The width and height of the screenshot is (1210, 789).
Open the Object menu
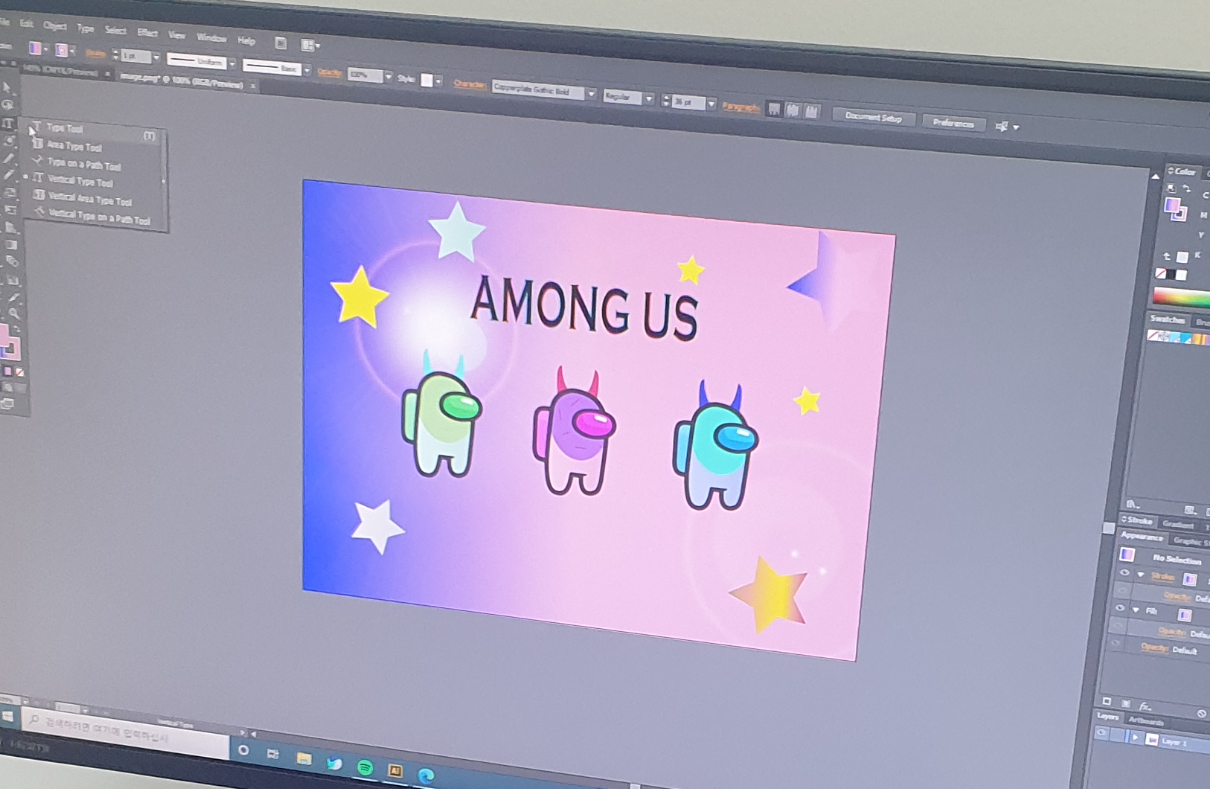(x=55, y=26)
